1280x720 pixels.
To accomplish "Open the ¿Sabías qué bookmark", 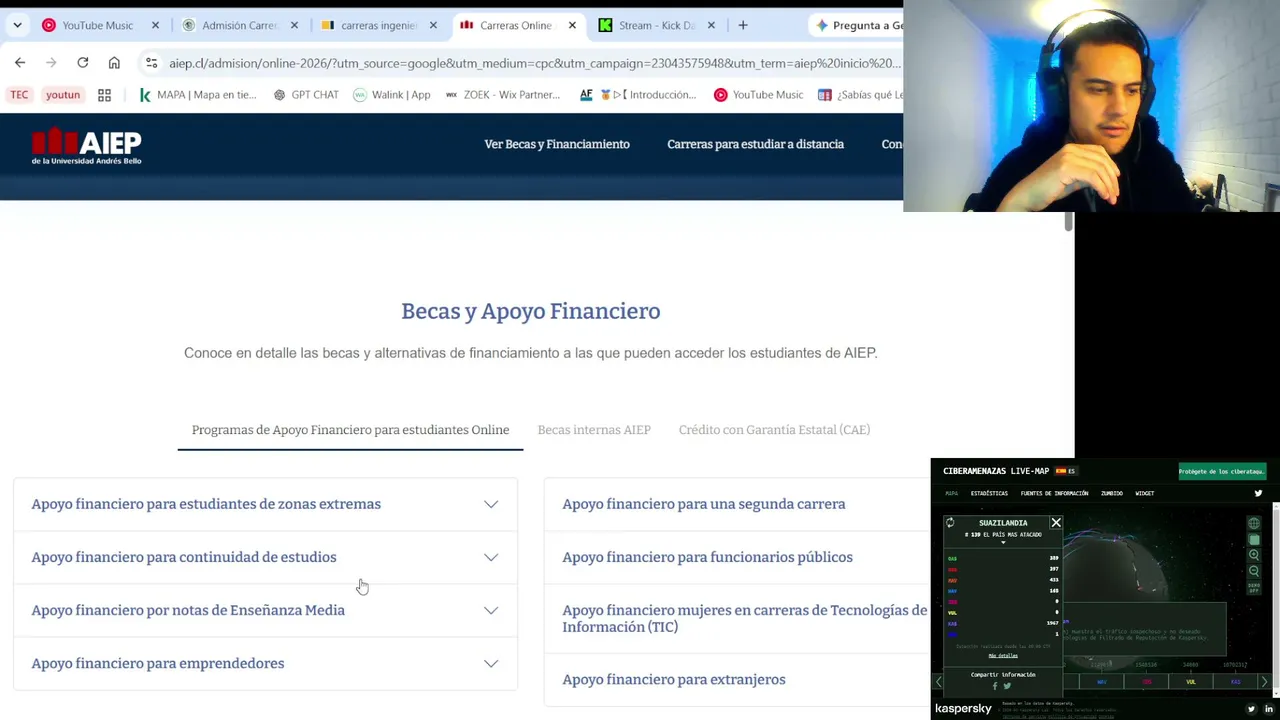I will (860, 95).
